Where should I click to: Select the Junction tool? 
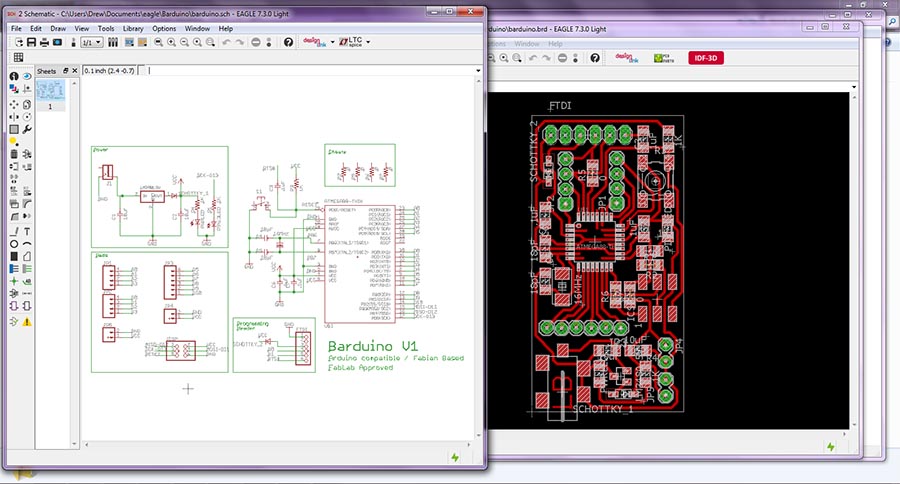(14, 281)
